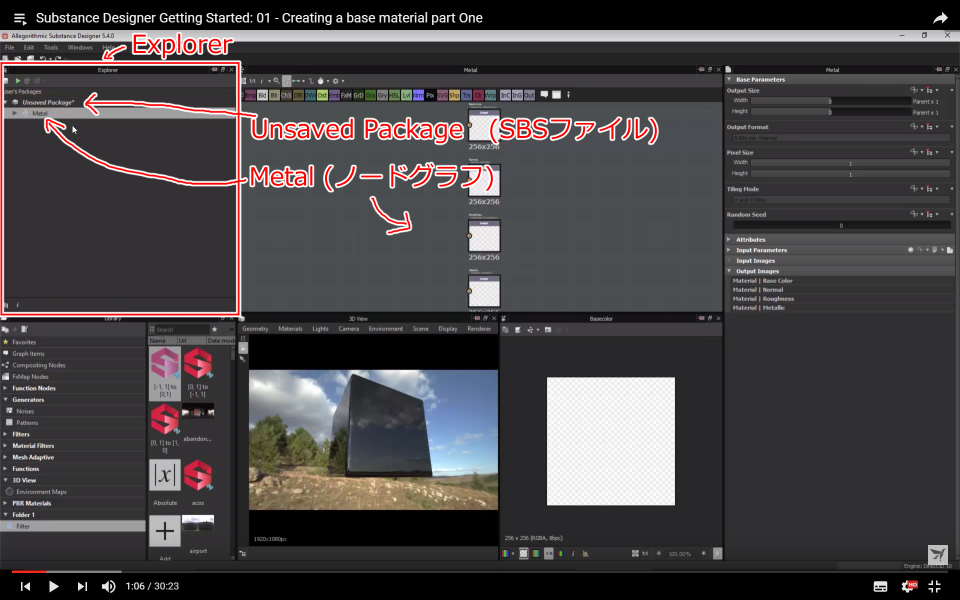Click the YouTube video progress bar

[x=480, y=571]
